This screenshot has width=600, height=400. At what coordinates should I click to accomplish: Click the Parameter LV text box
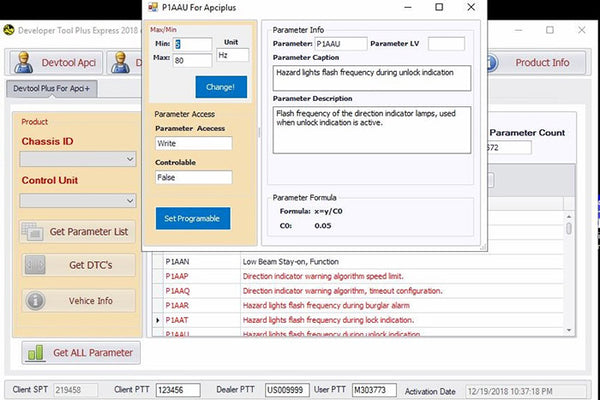click(x=446, y=44)
